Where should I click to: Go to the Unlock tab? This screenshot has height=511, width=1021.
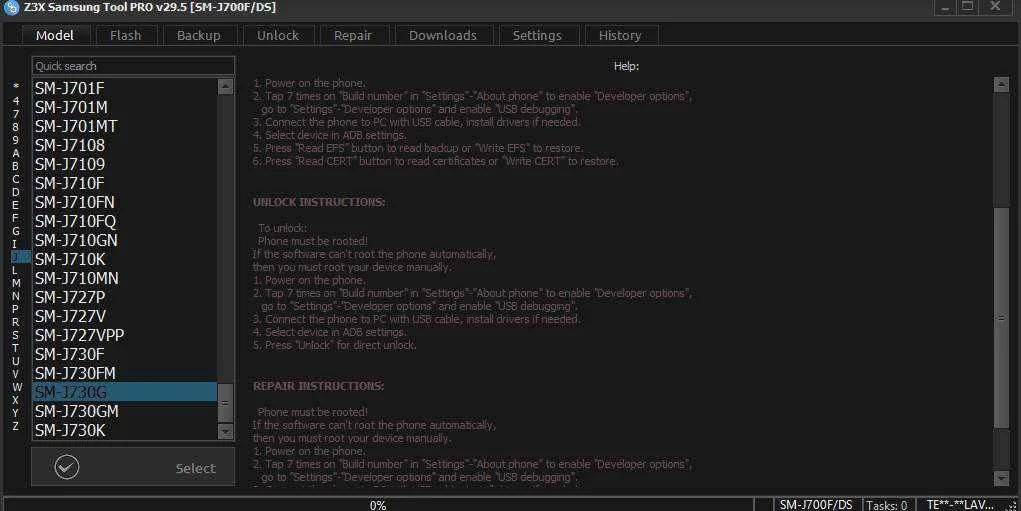coord(278,35)
